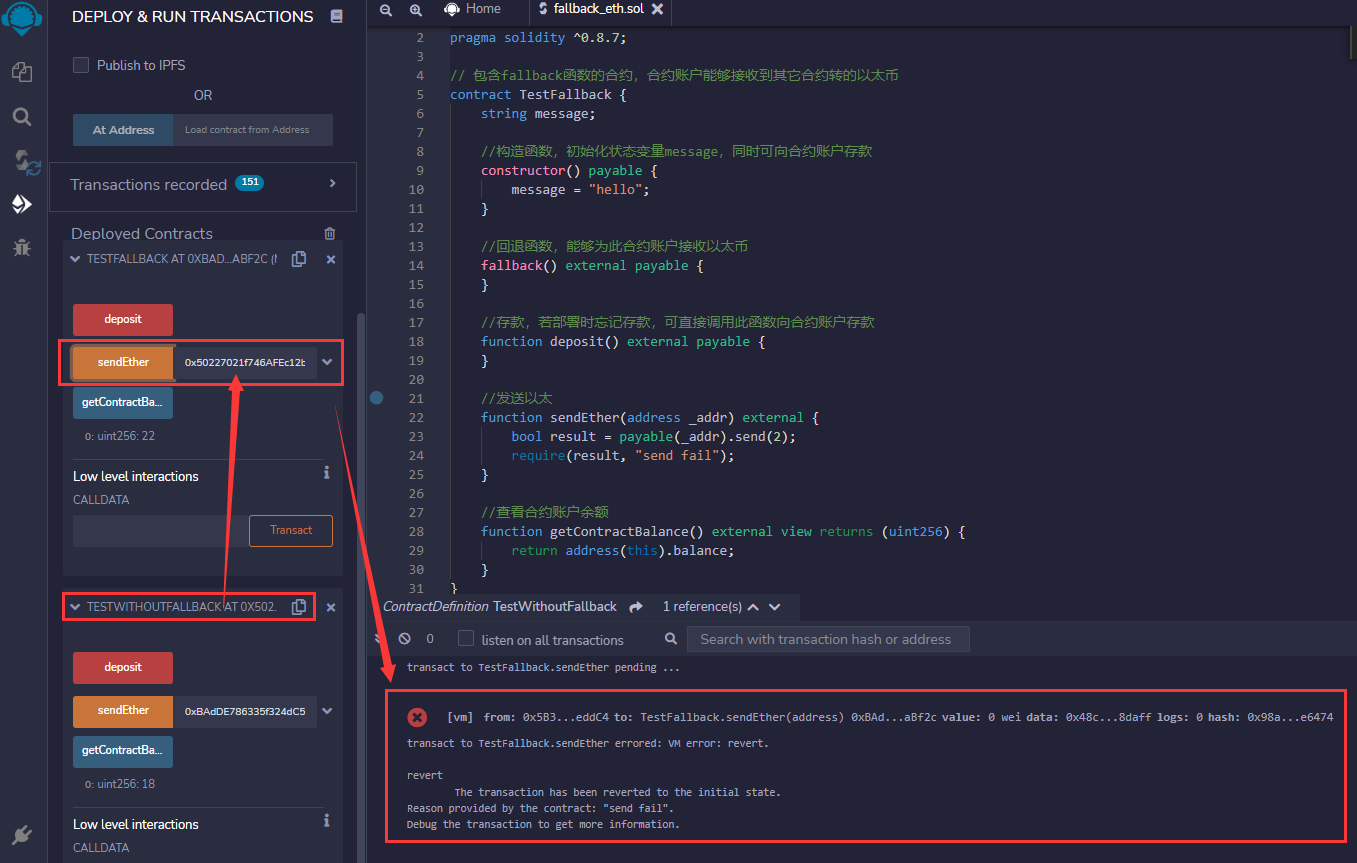Copy the TESTFALLBACK contract address
This screenshot has width=1357, height=863.
coord(298,258)
